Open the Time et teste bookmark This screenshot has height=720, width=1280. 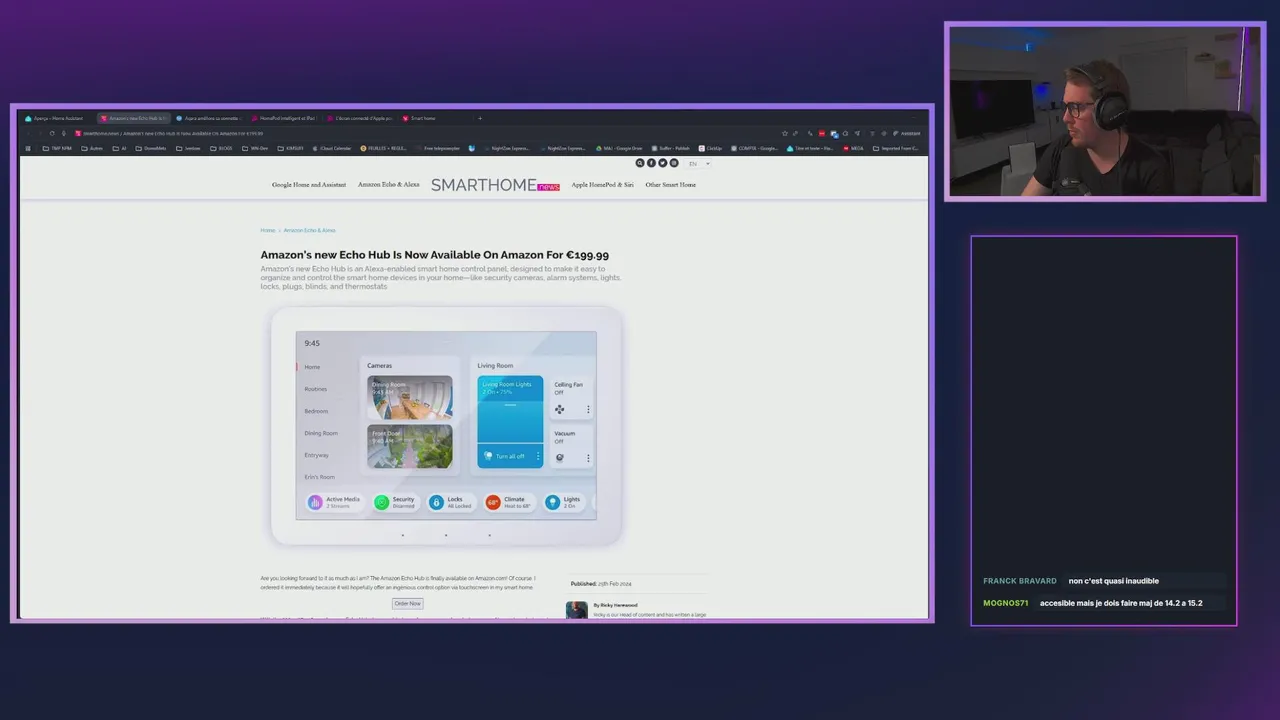[x=811, y=148]
